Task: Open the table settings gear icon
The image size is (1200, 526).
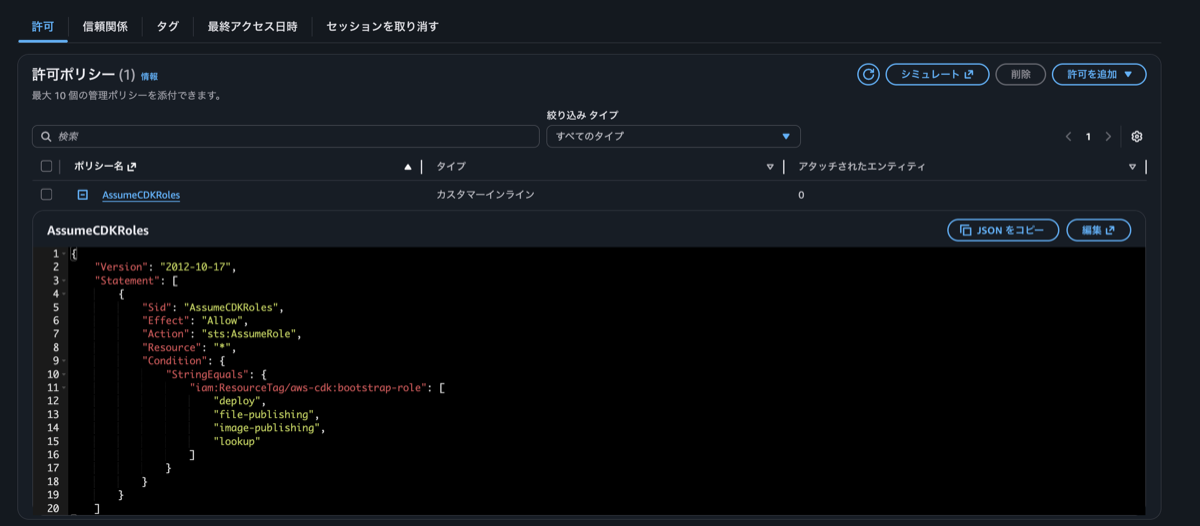Action: (1137, 136)
